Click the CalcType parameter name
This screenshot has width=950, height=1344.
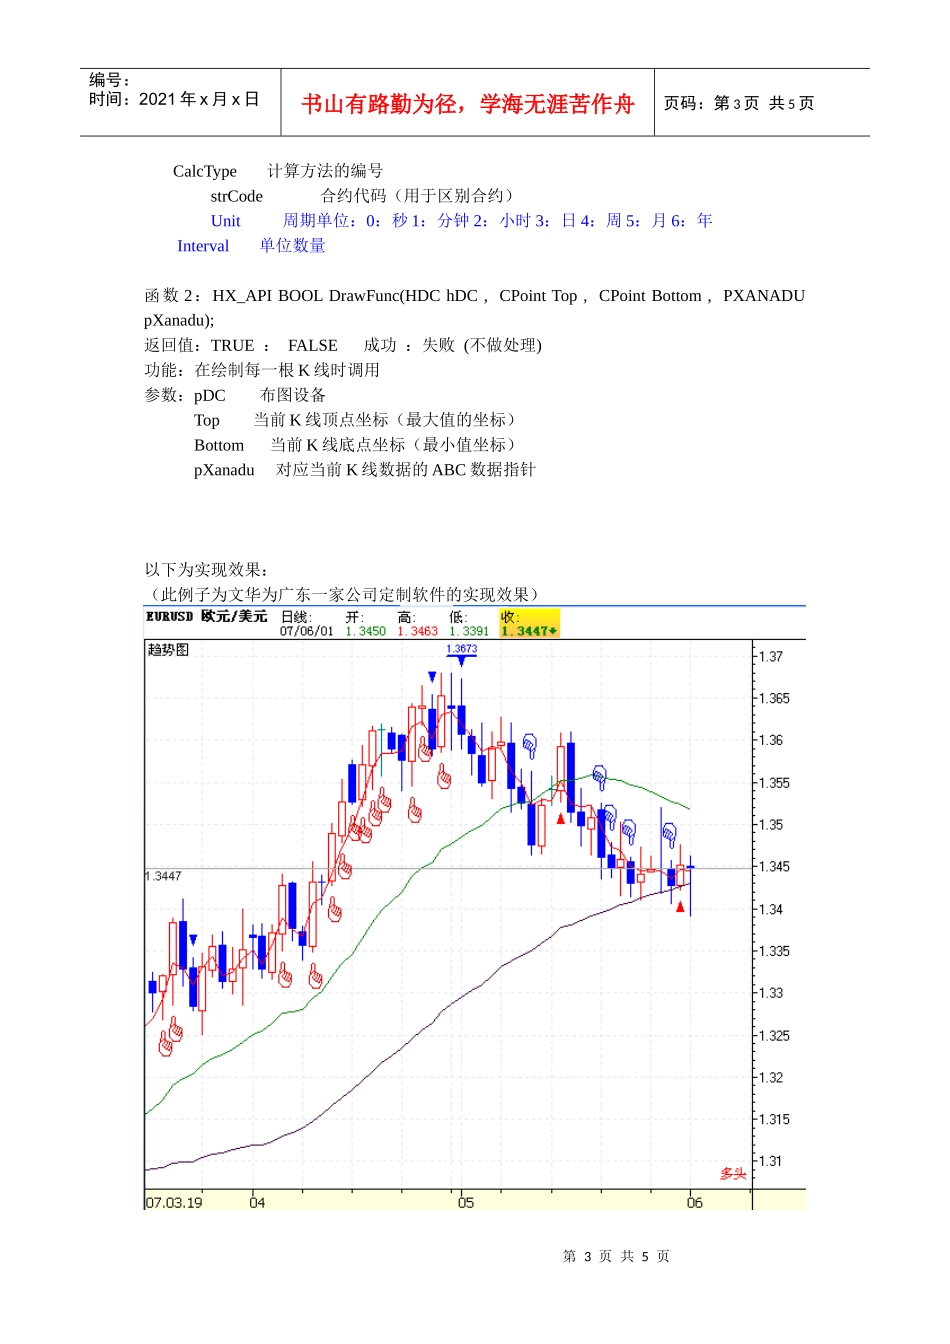pos(205,171)
